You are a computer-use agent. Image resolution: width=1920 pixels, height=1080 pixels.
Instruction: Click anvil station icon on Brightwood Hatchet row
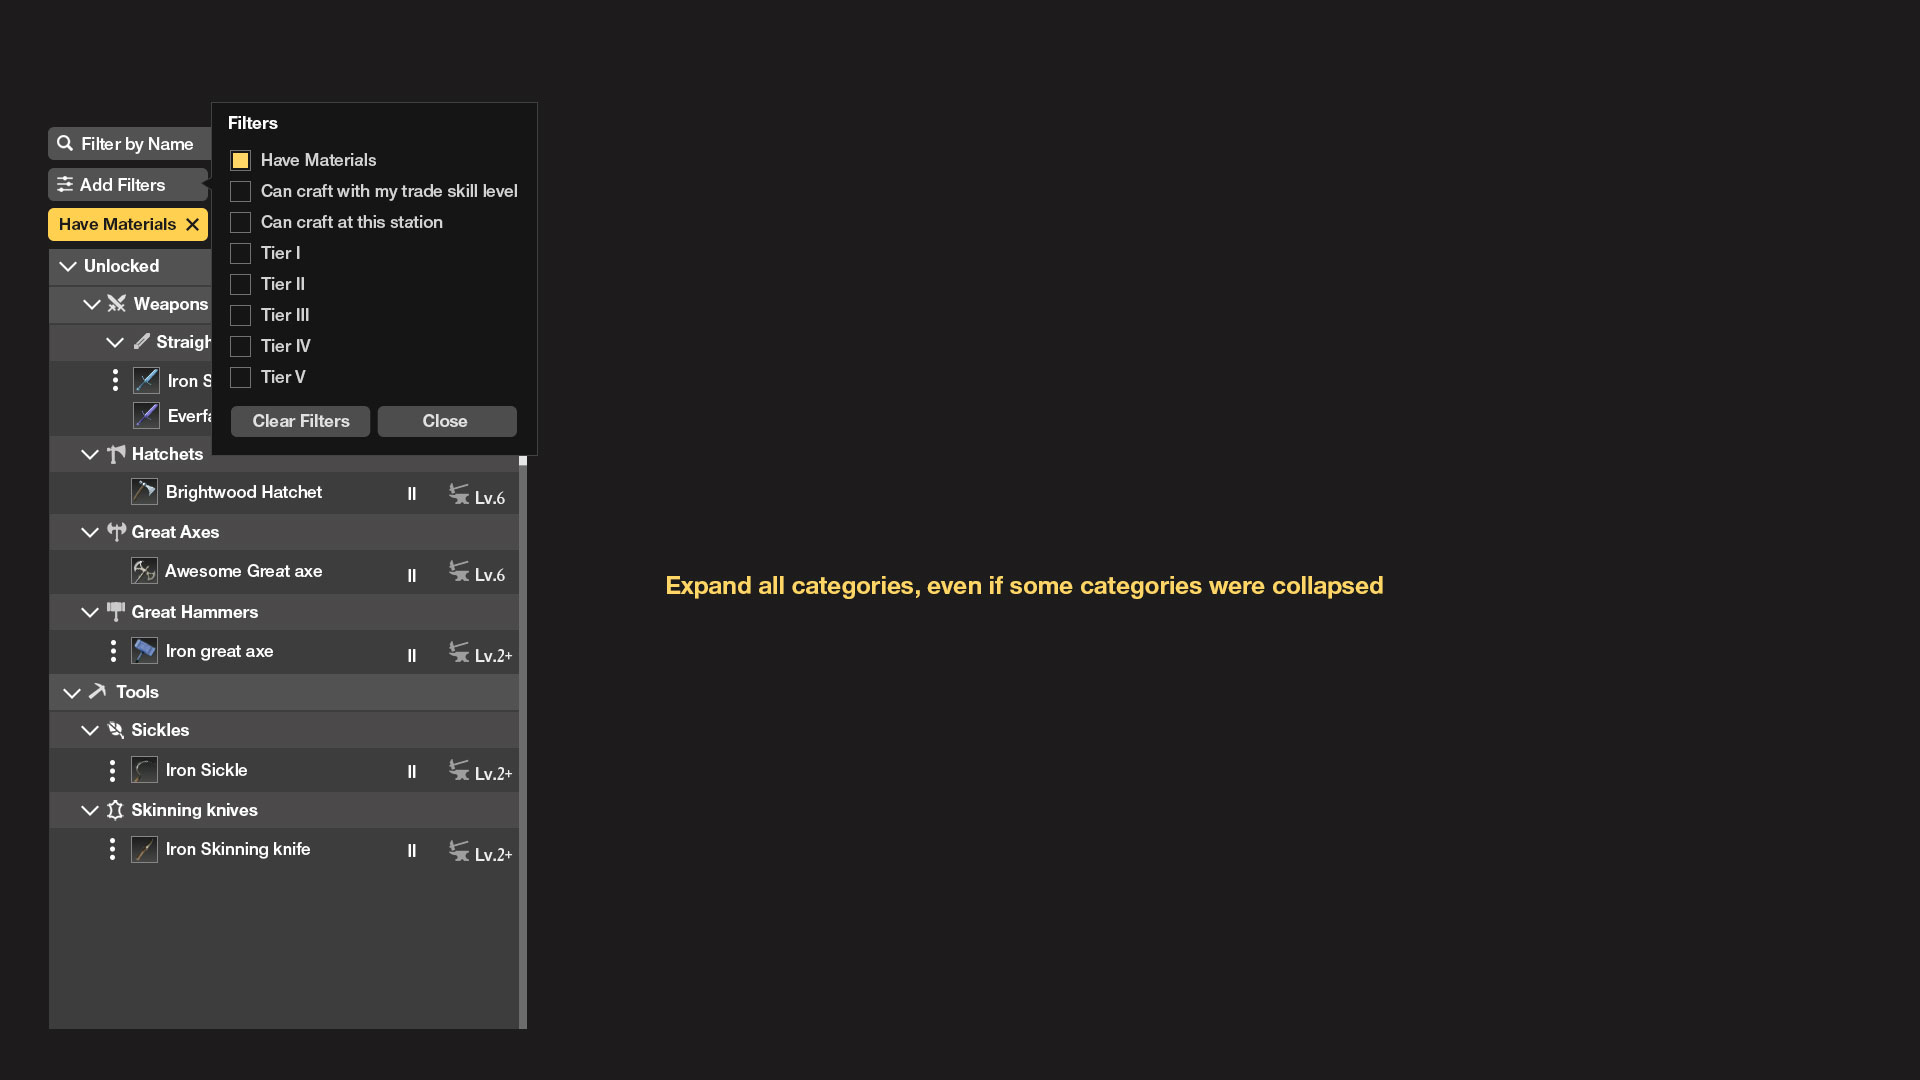click(459, 494)
